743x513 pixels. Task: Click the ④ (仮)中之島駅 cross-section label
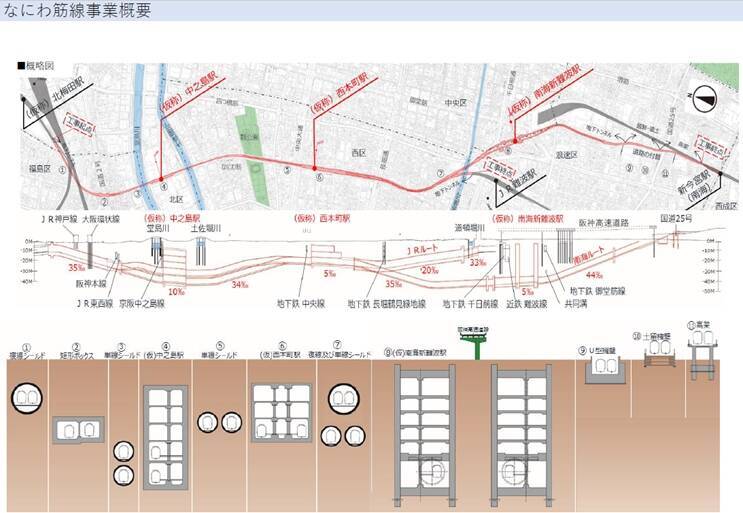[x=165, y=351]
